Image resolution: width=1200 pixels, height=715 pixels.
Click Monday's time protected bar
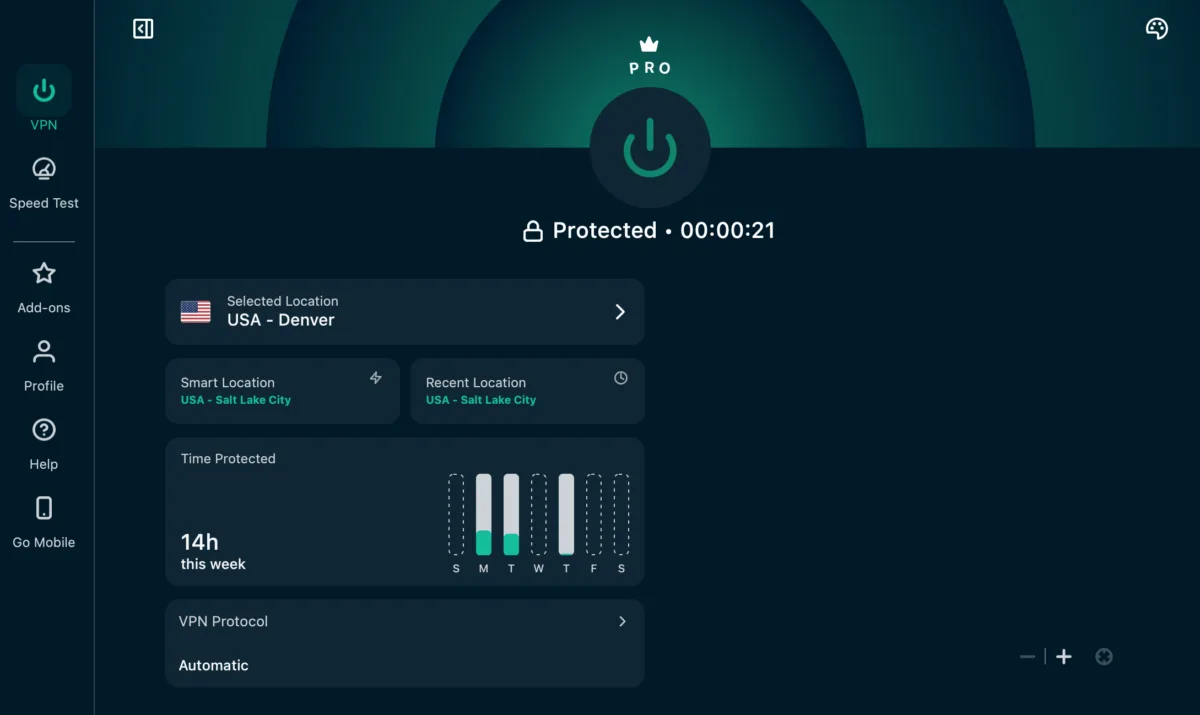pyautogui.click(x=484, y=514)
